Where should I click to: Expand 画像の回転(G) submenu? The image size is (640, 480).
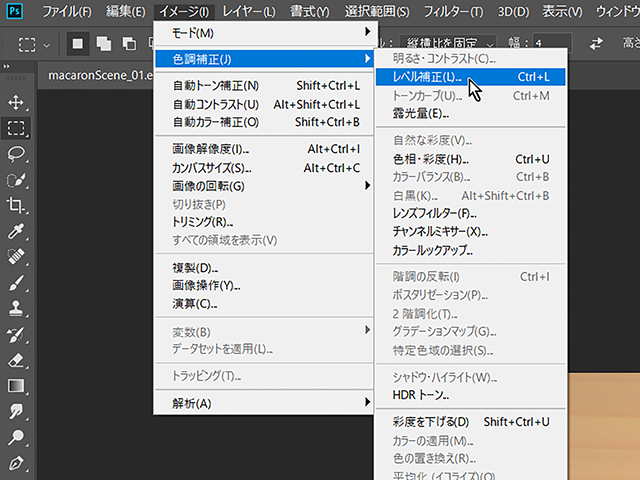(264, 186)
